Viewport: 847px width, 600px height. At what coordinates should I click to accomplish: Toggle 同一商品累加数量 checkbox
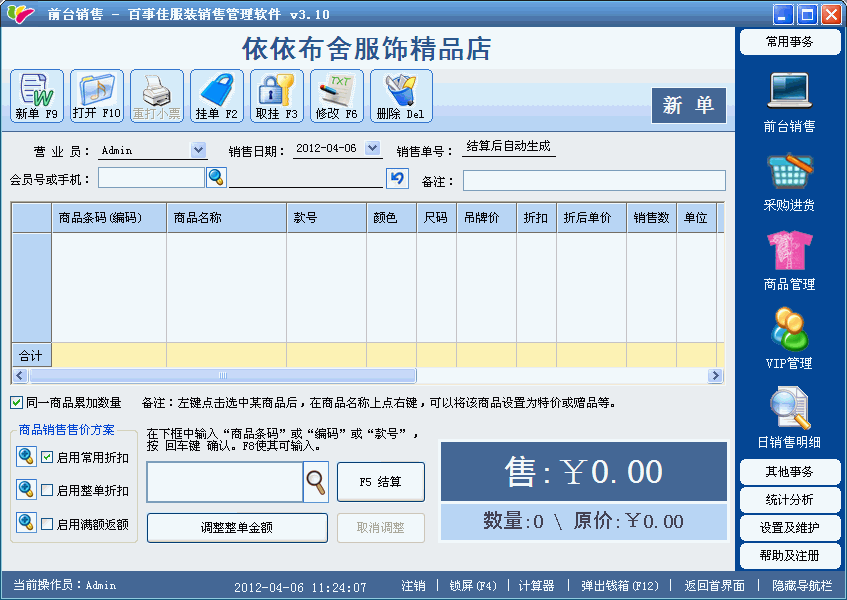pos(16,402)
